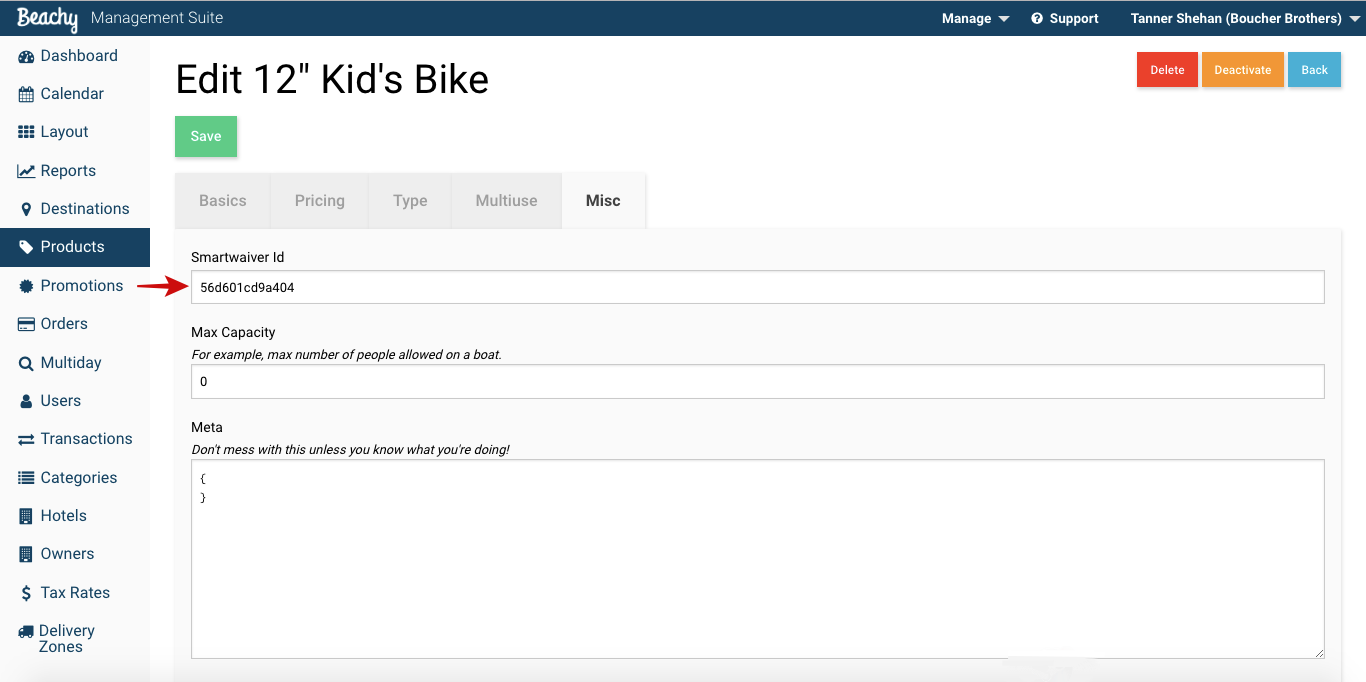1366x682 pixels.
Task: Open the Transactions sidebar label
Action: point(86,439)
